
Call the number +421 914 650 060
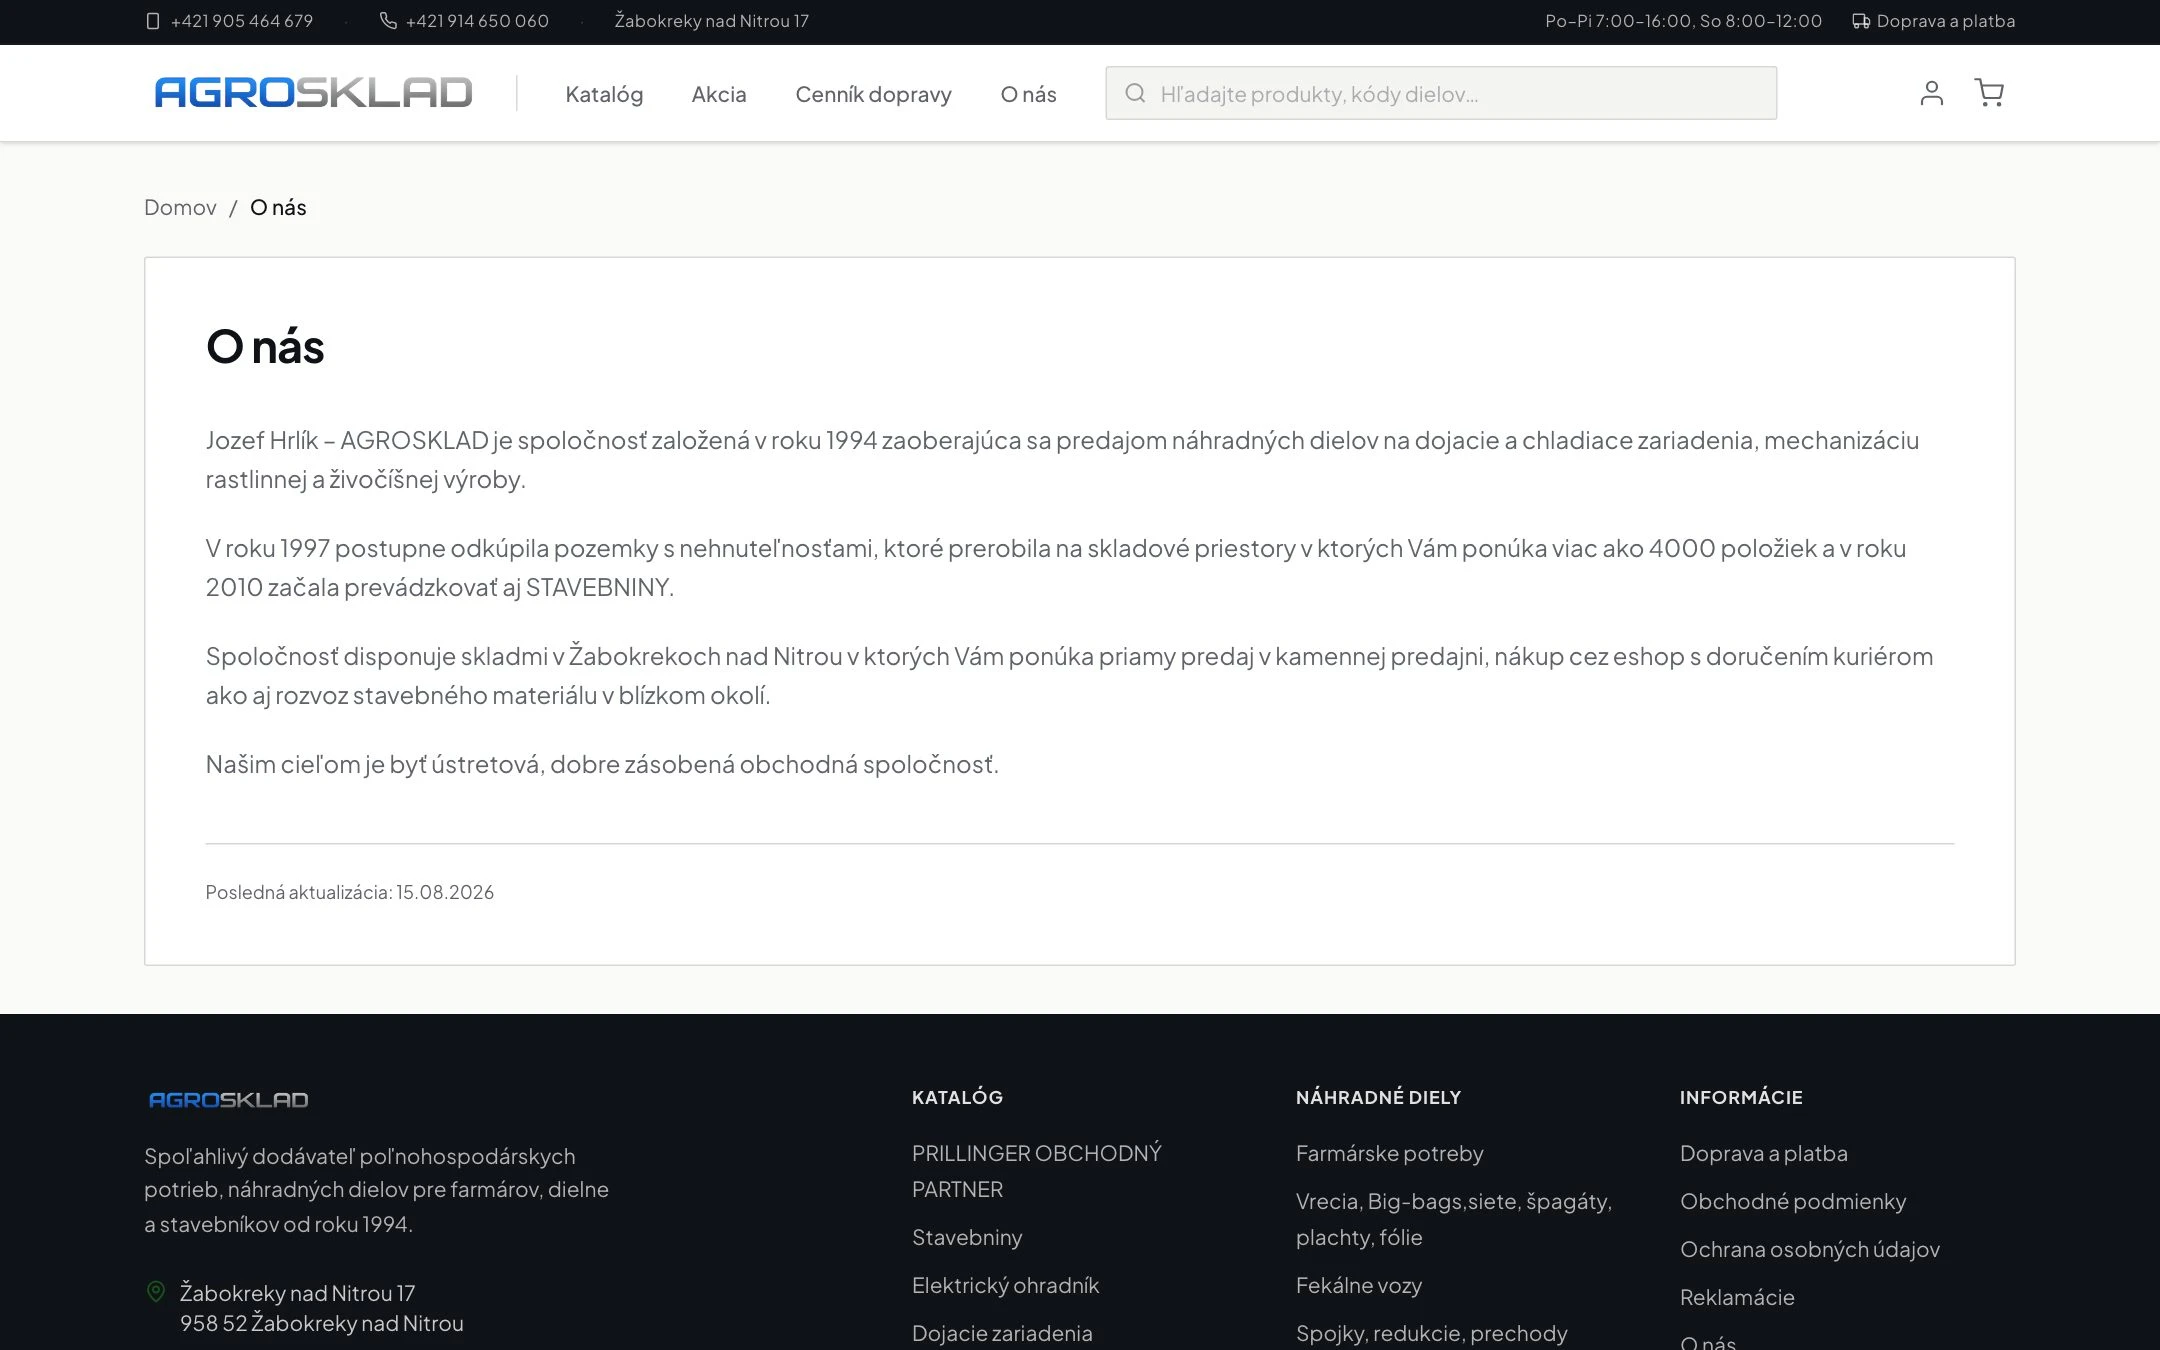coord(477,21)
